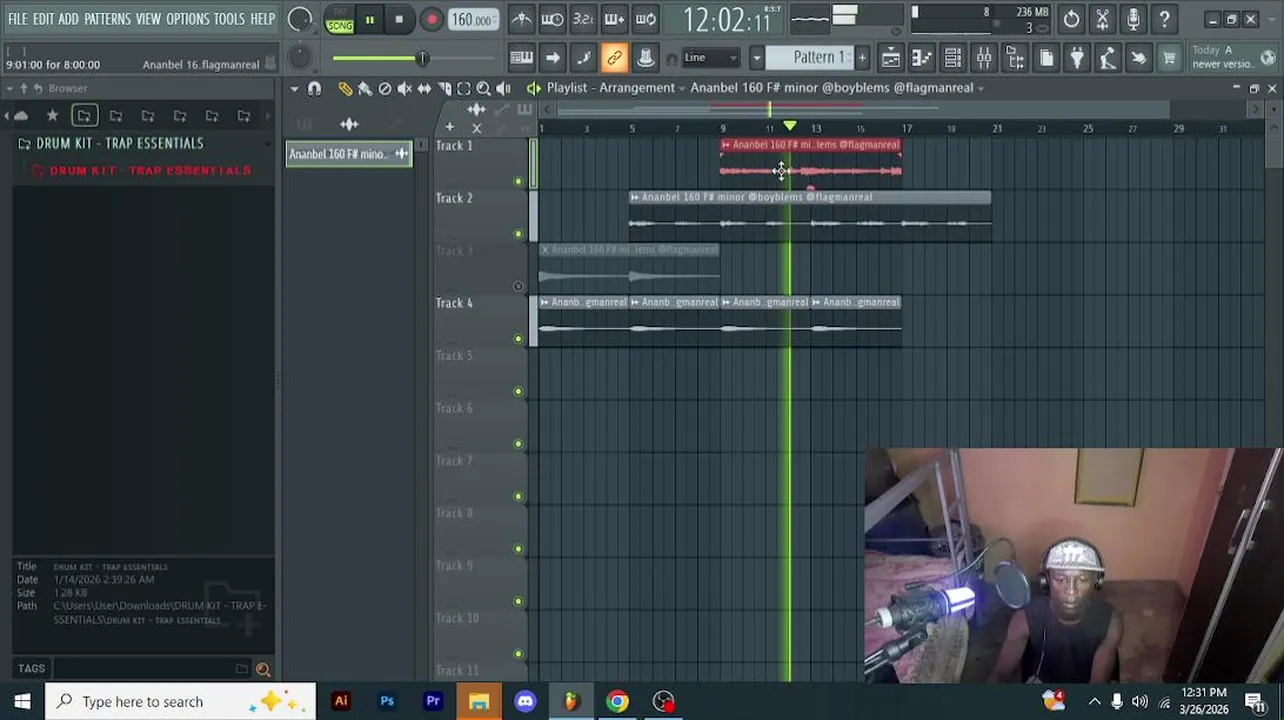Open the Browser options arrow menu
The image size is (1284, 720).
pyautogui.click(x=10, y=89)
